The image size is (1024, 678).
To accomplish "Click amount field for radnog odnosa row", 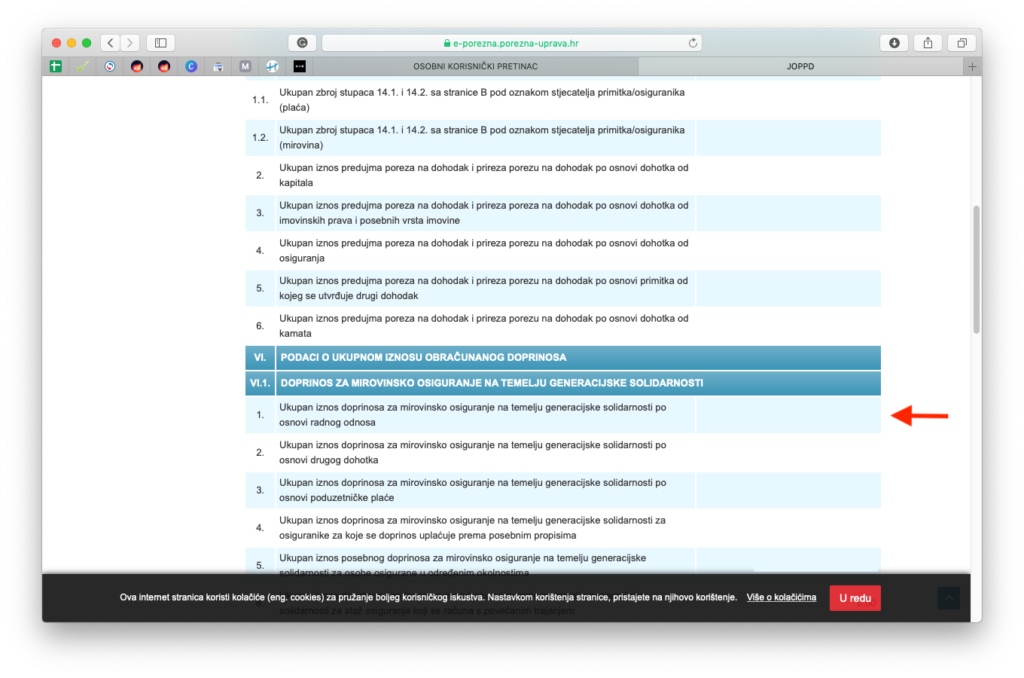I will (x=787, y=415).
